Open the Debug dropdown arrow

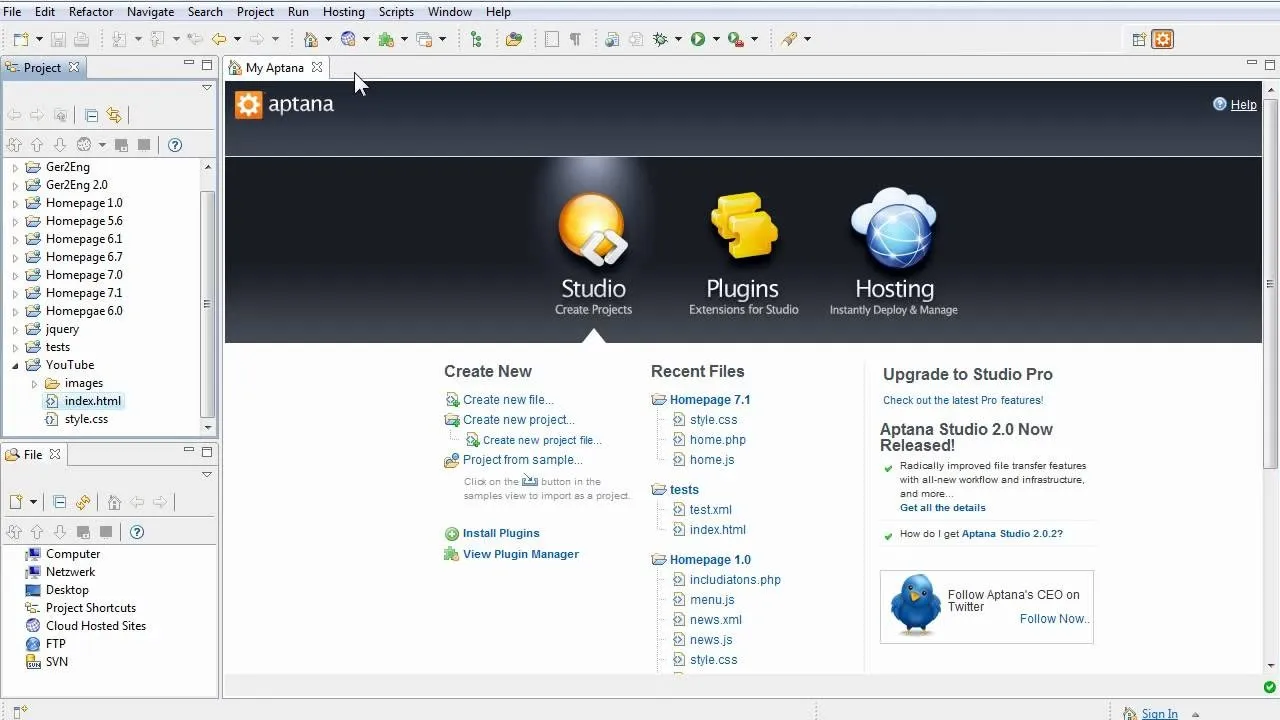pos(678,39)
